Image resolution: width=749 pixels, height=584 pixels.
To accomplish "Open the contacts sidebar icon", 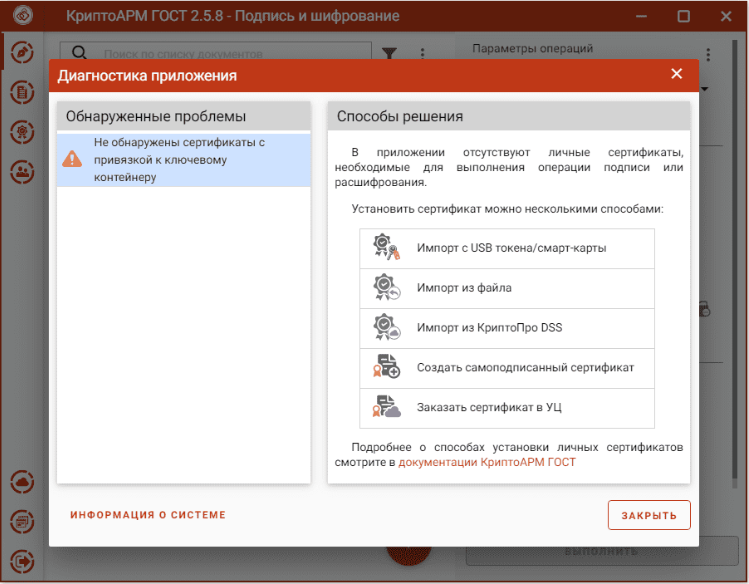I will (x=22, y=171).
